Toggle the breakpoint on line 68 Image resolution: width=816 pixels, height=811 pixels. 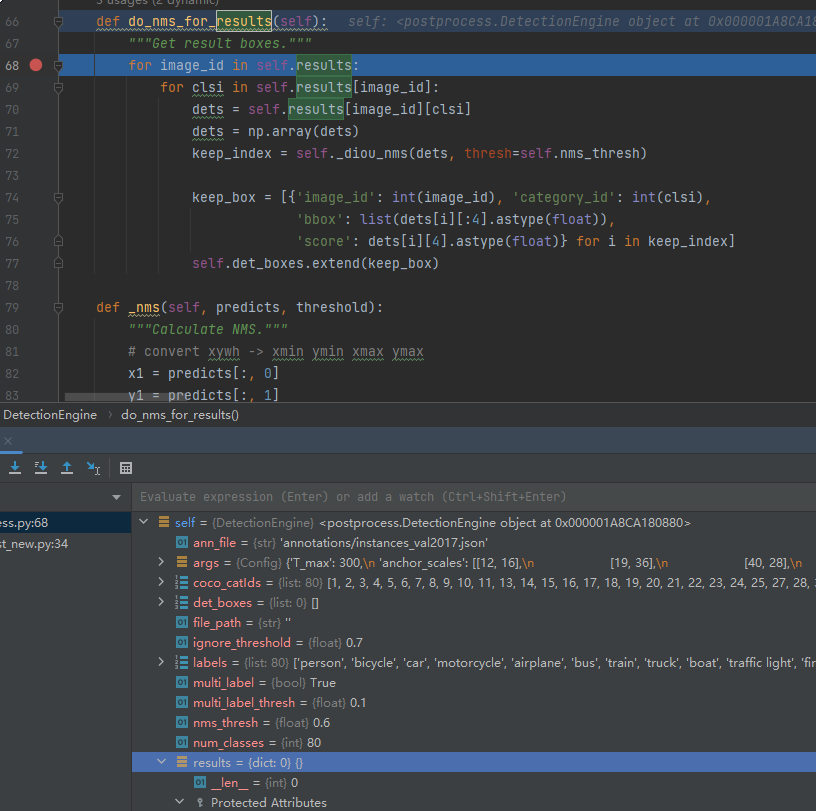point(36,65)
